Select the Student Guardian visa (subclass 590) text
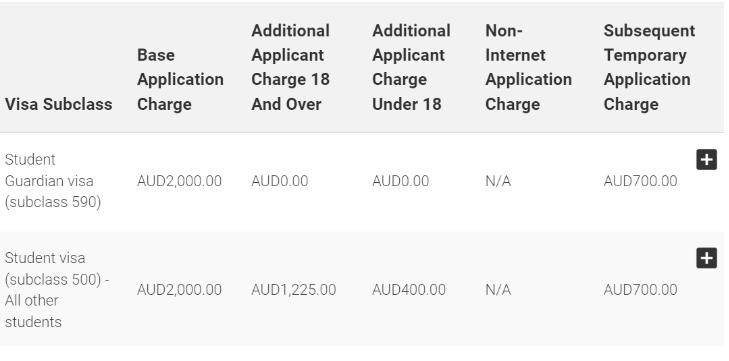This screenshot has height=361, width=729. click(x=53, y=181)
